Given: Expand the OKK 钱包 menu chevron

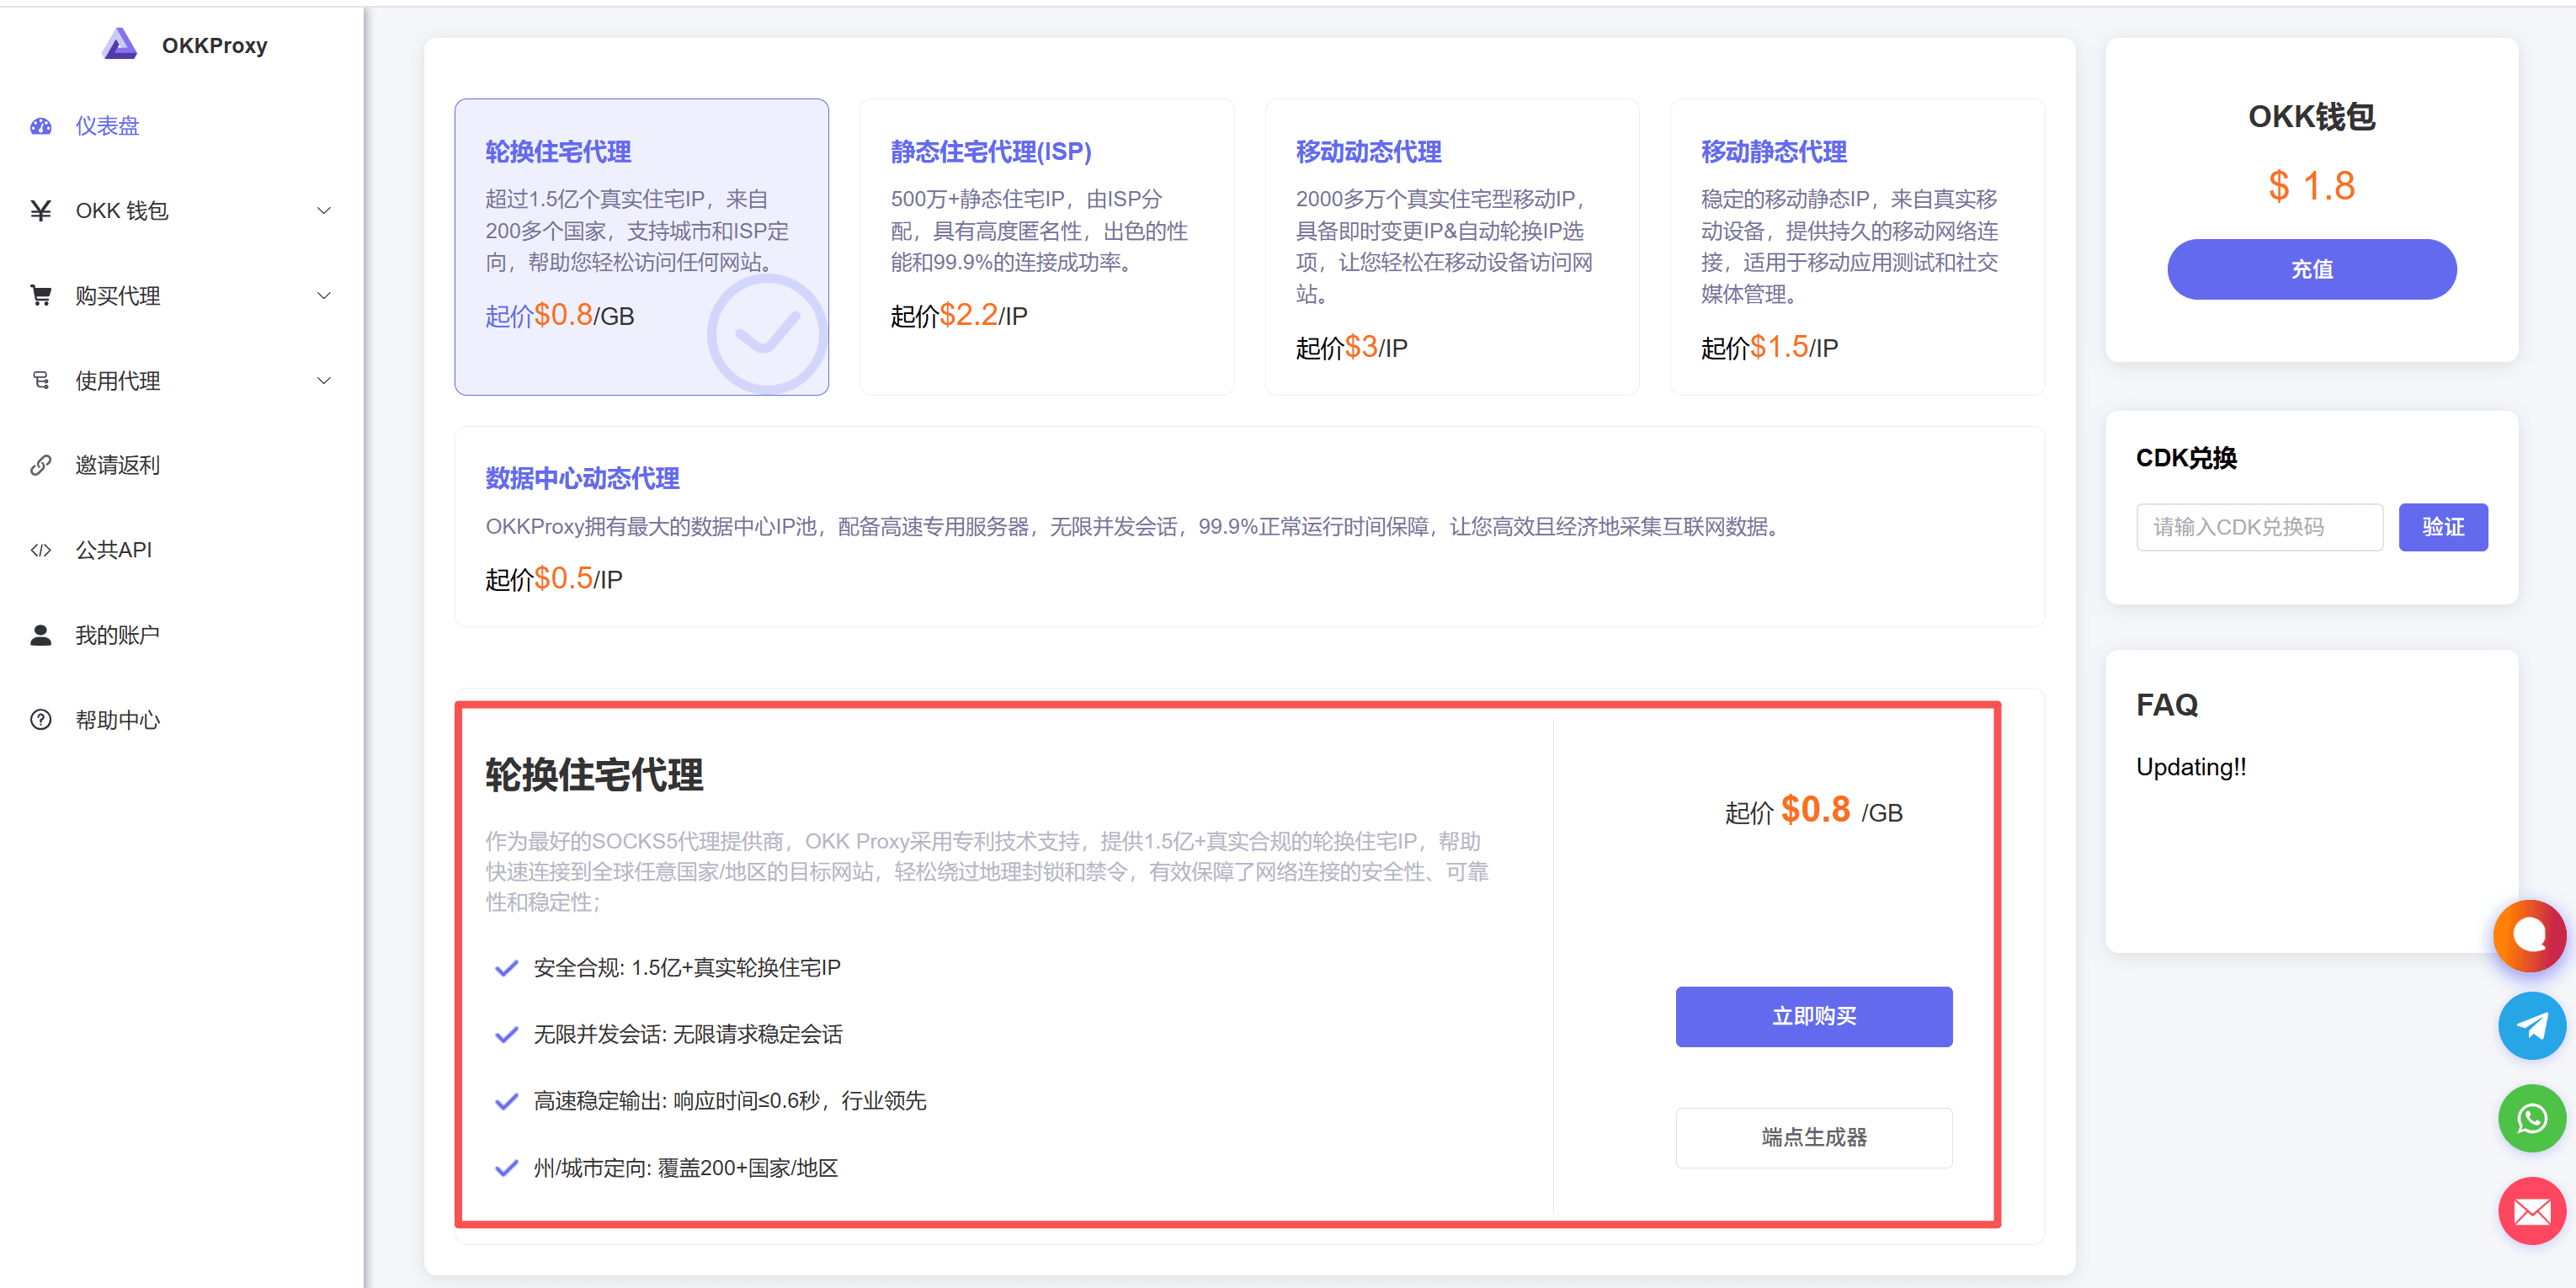Looking at the screenshot, I should coord(324,211).
